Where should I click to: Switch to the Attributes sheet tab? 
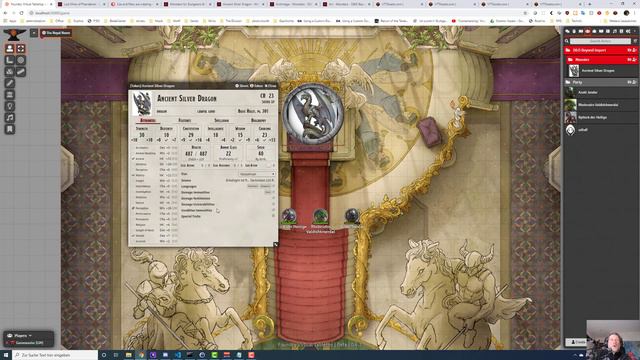tap(148, 120)
